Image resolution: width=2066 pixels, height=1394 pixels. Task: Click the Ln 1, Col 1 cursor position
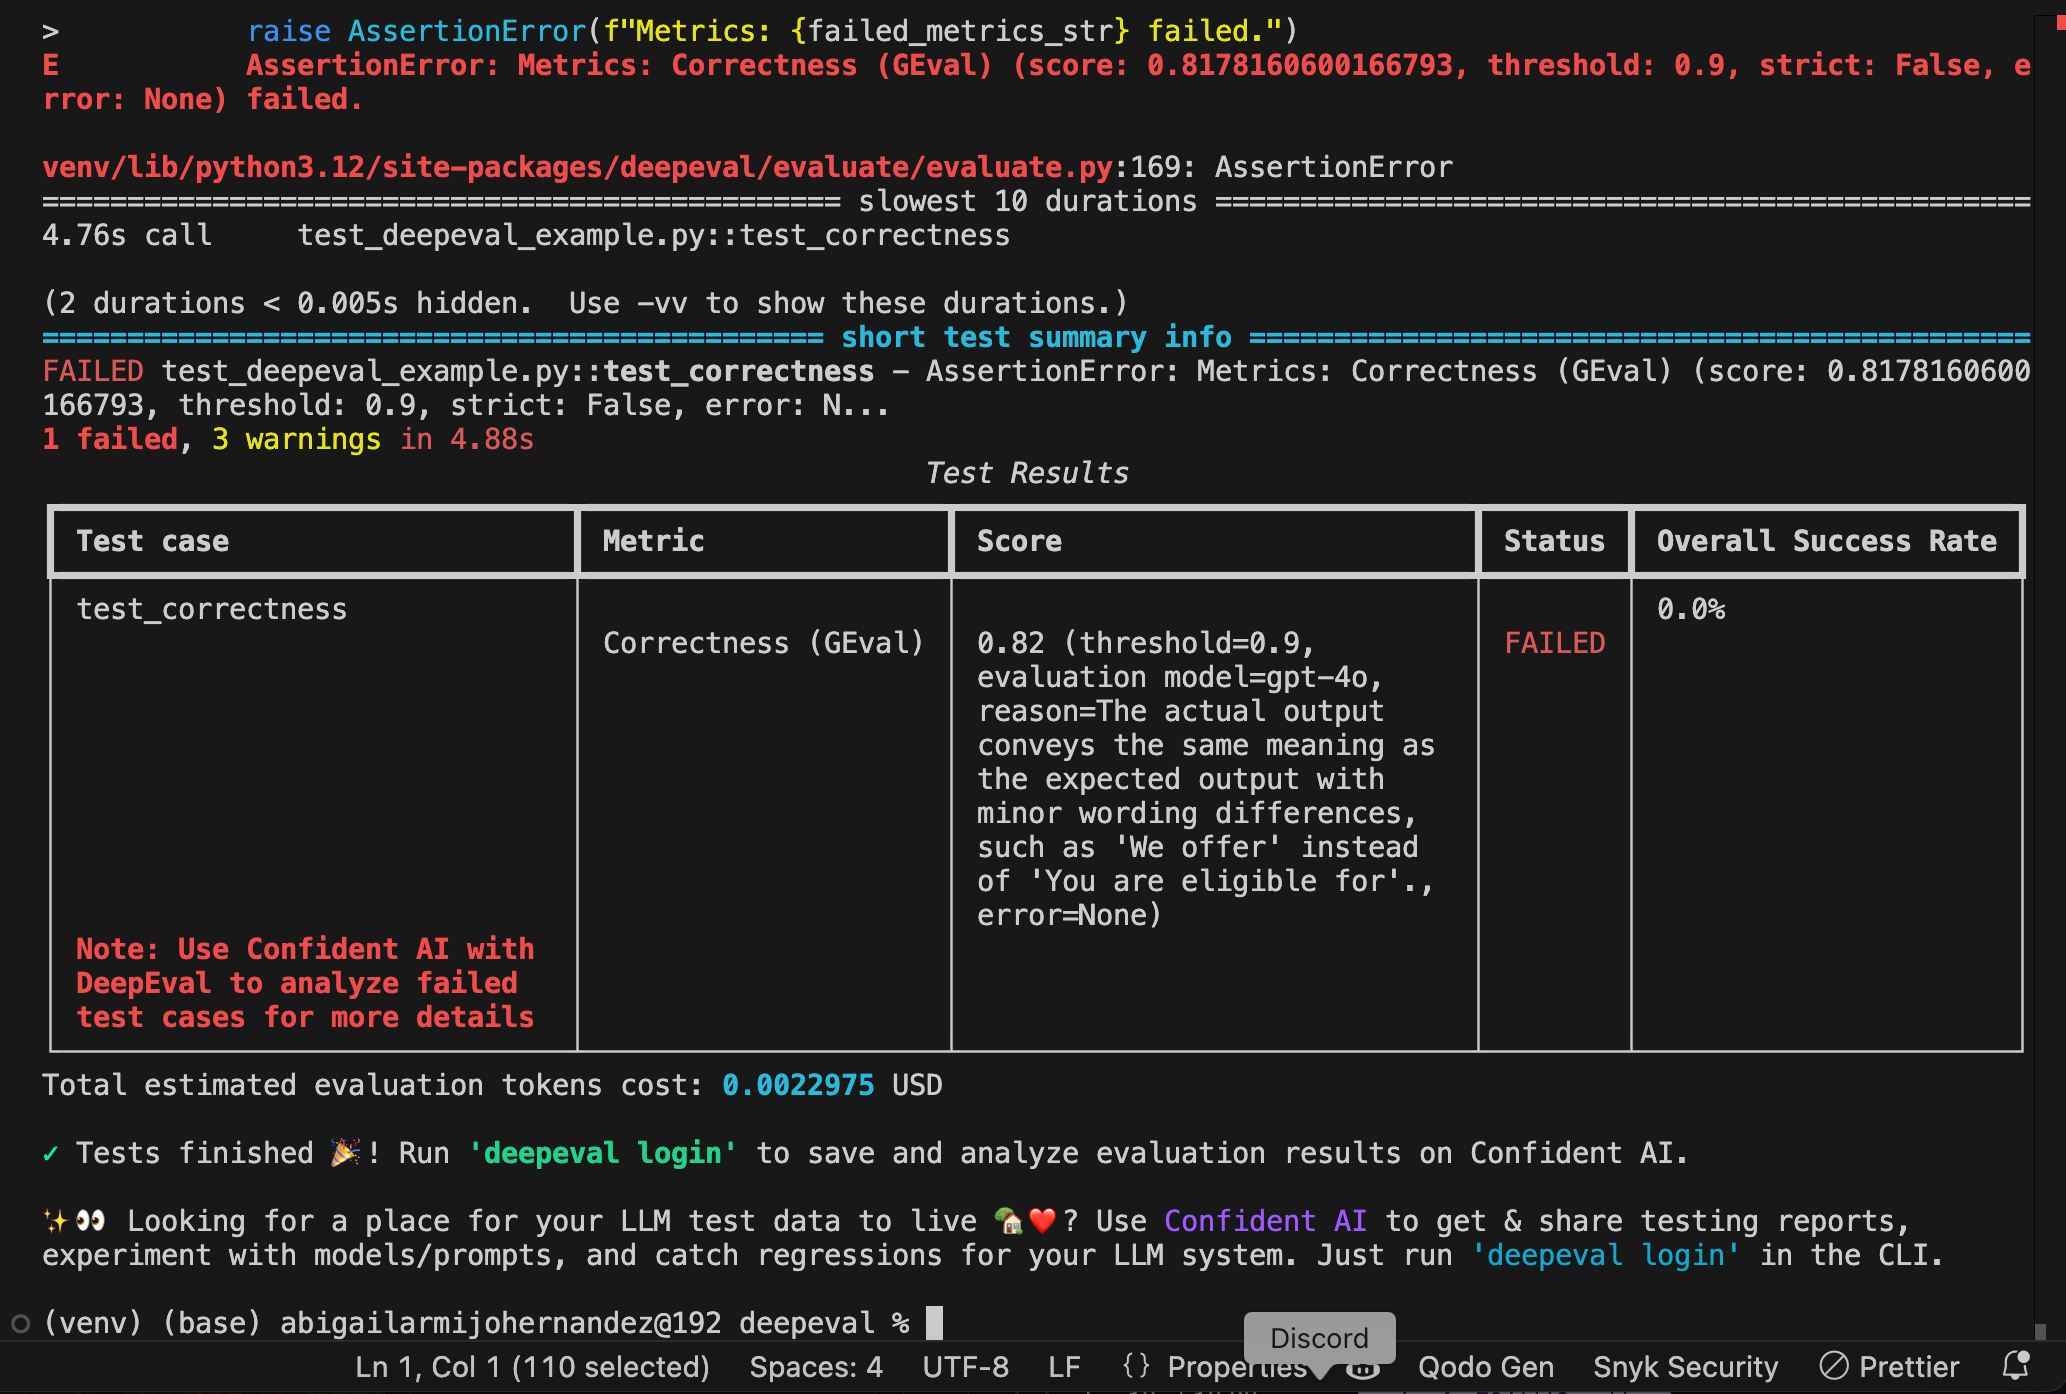532,1367
